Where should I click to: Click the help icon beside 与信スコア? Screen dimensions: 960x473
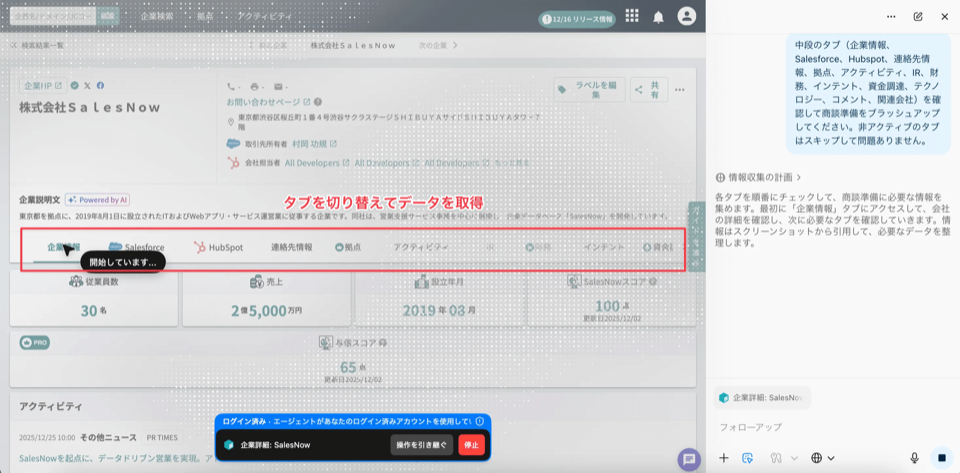[x=383, y=343]
